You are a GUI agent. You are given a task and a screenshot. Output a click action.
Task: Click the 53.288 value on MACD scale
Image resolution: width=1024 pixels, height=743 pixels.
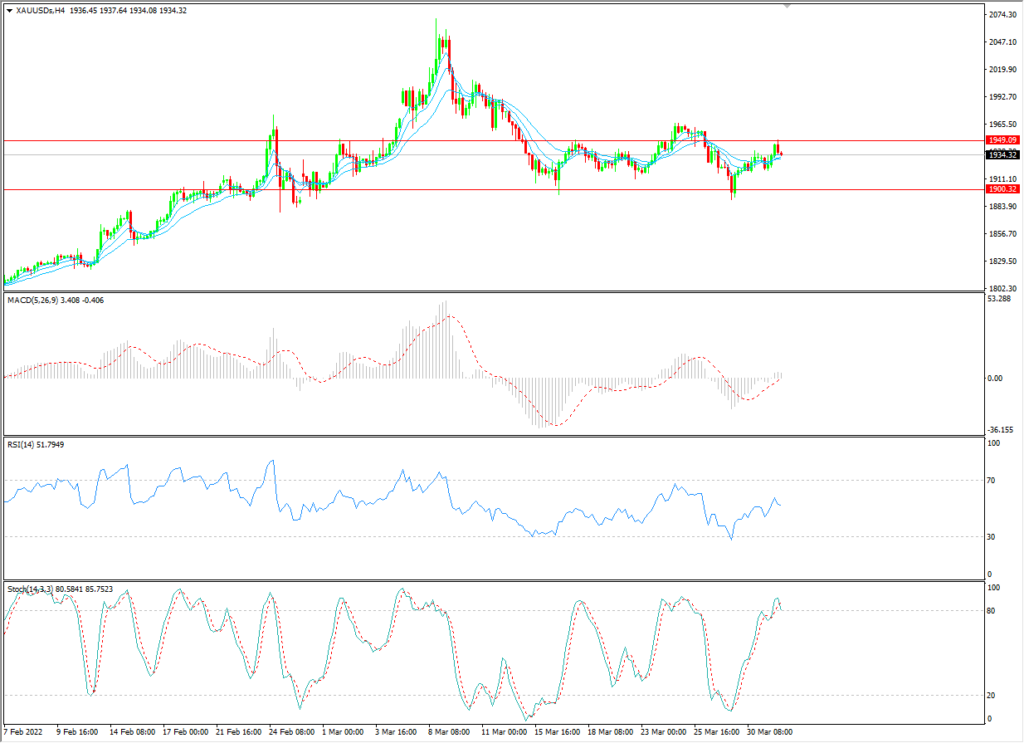999,298
